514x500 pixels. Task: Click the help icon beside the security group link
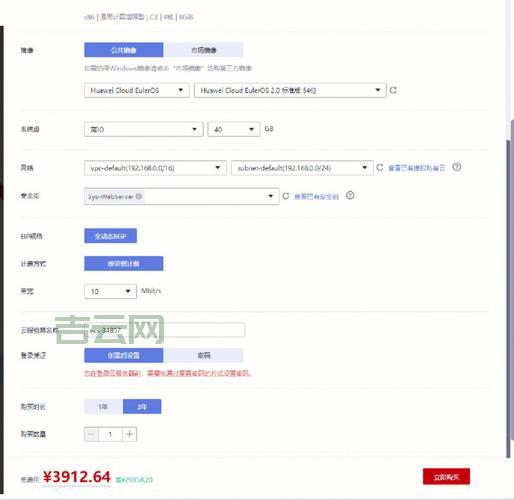[x=350, y=196]
